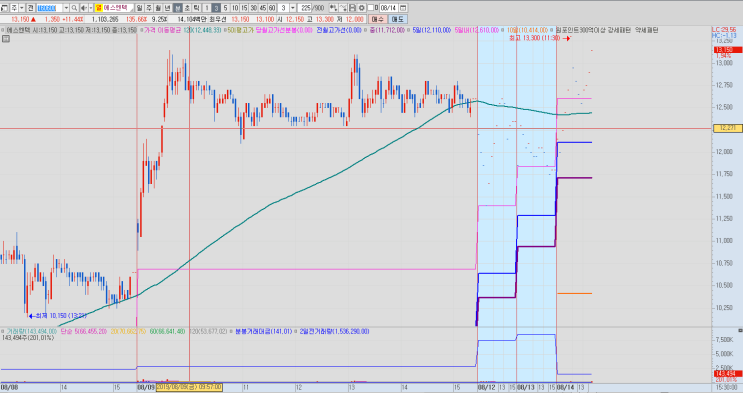Click the 최고 13,300 high annotation
743x393 pixels.
(x=540, y=38)
